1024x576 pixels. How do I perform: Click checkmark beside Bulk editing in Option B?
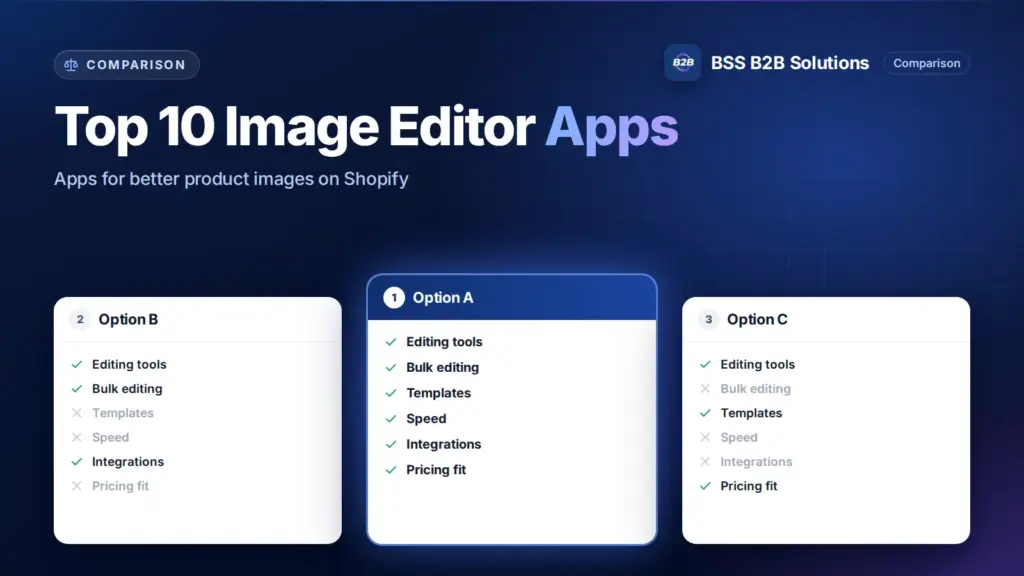[77, 389]
